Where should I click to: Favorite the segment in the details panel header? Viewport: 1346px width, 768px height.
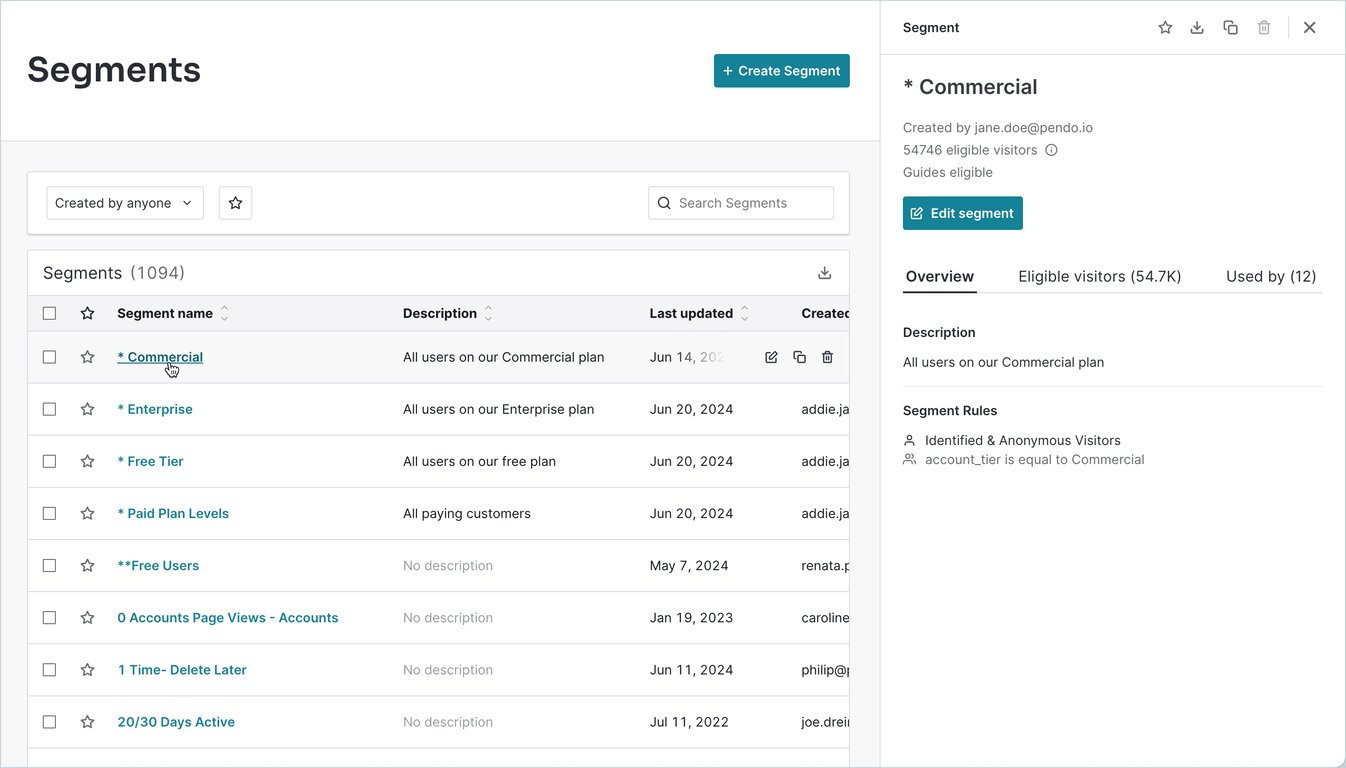[x=1165, y=28]
